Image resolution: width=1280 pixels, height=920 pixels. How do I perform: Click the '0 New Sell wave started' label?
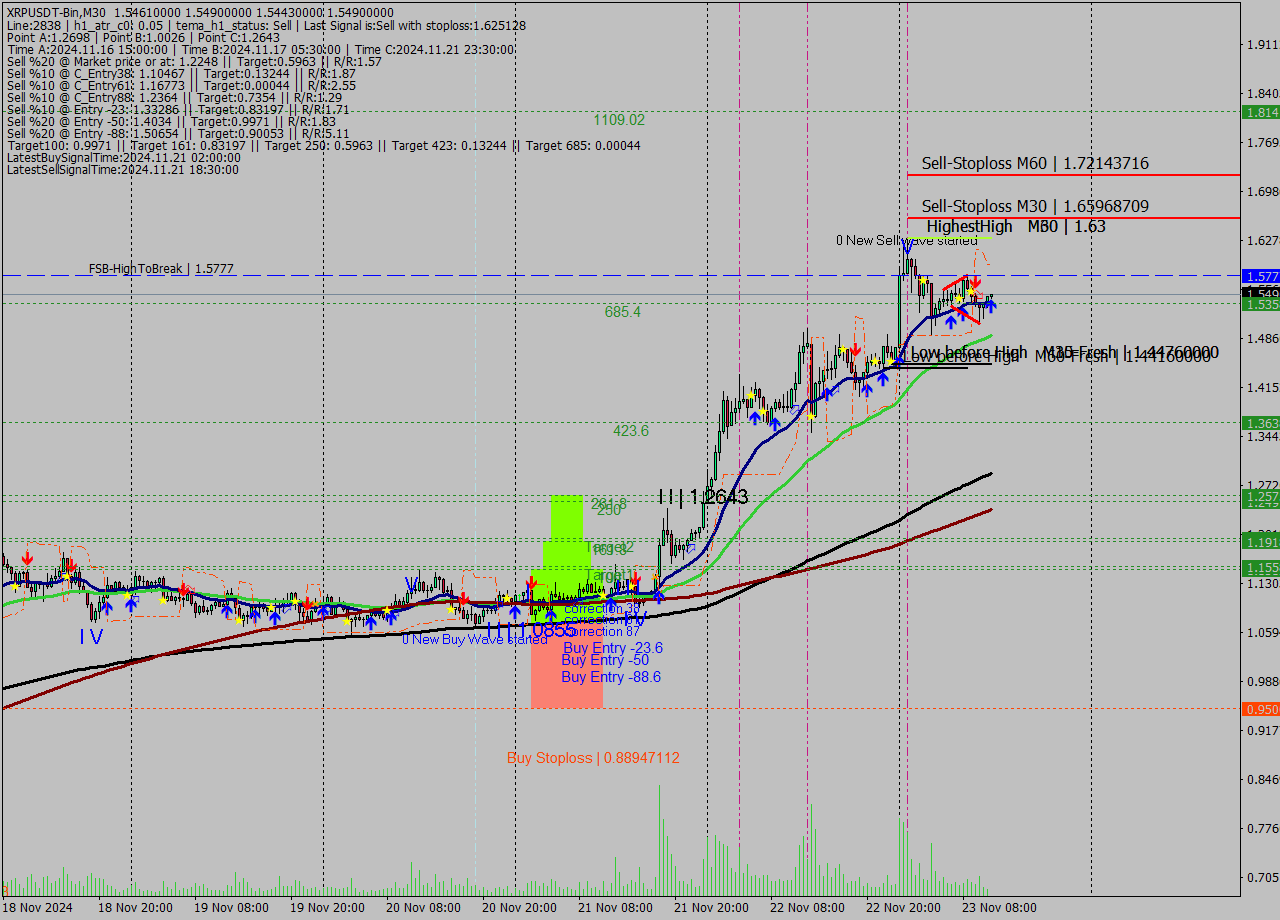pos(907,240)
